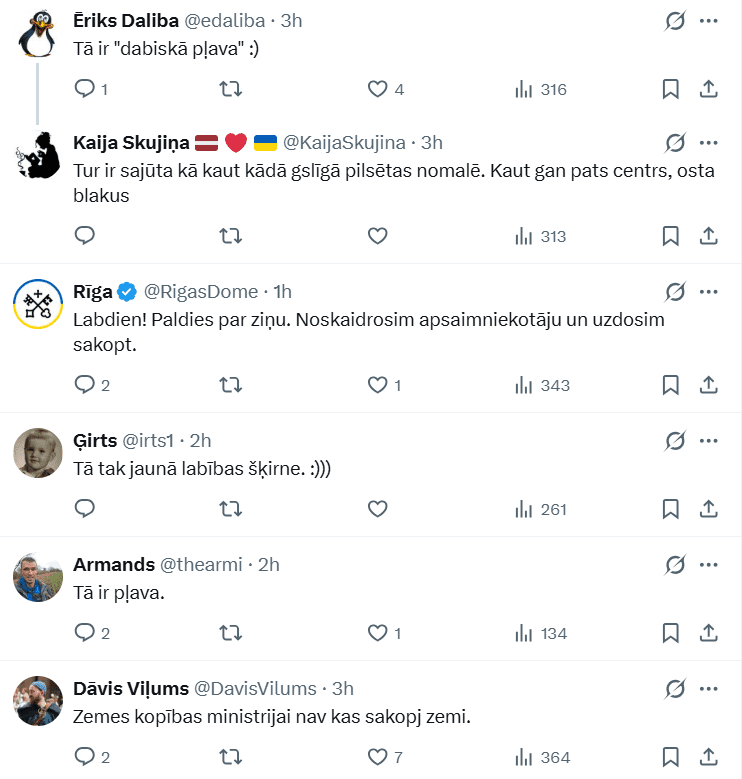Retweet Kaija Skujiņa's post

click(x=230, y=236)
